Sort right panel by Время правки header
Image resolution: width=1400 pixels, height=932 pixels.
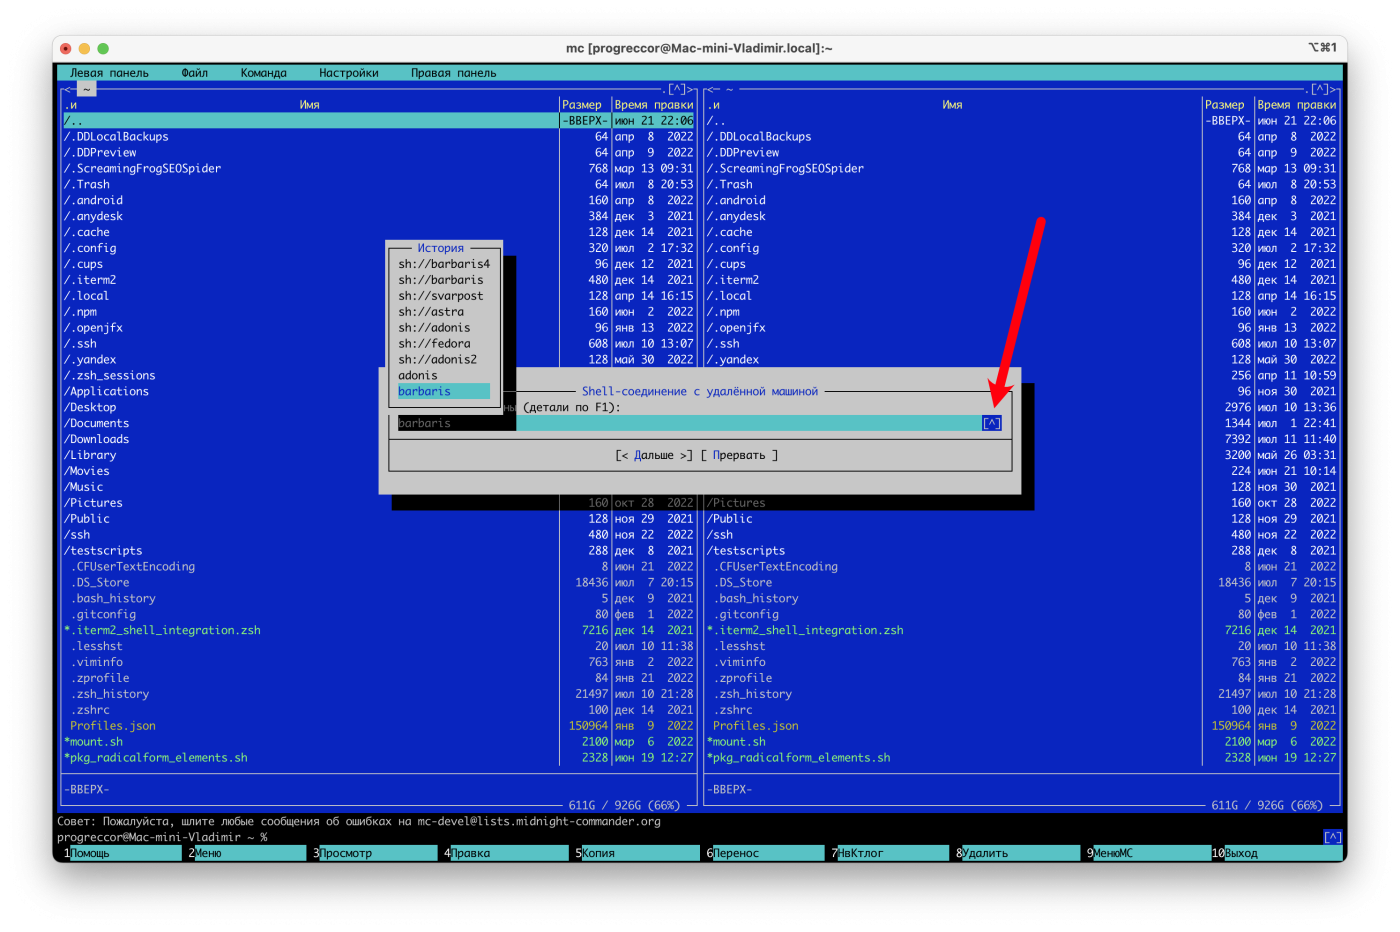1296,105
